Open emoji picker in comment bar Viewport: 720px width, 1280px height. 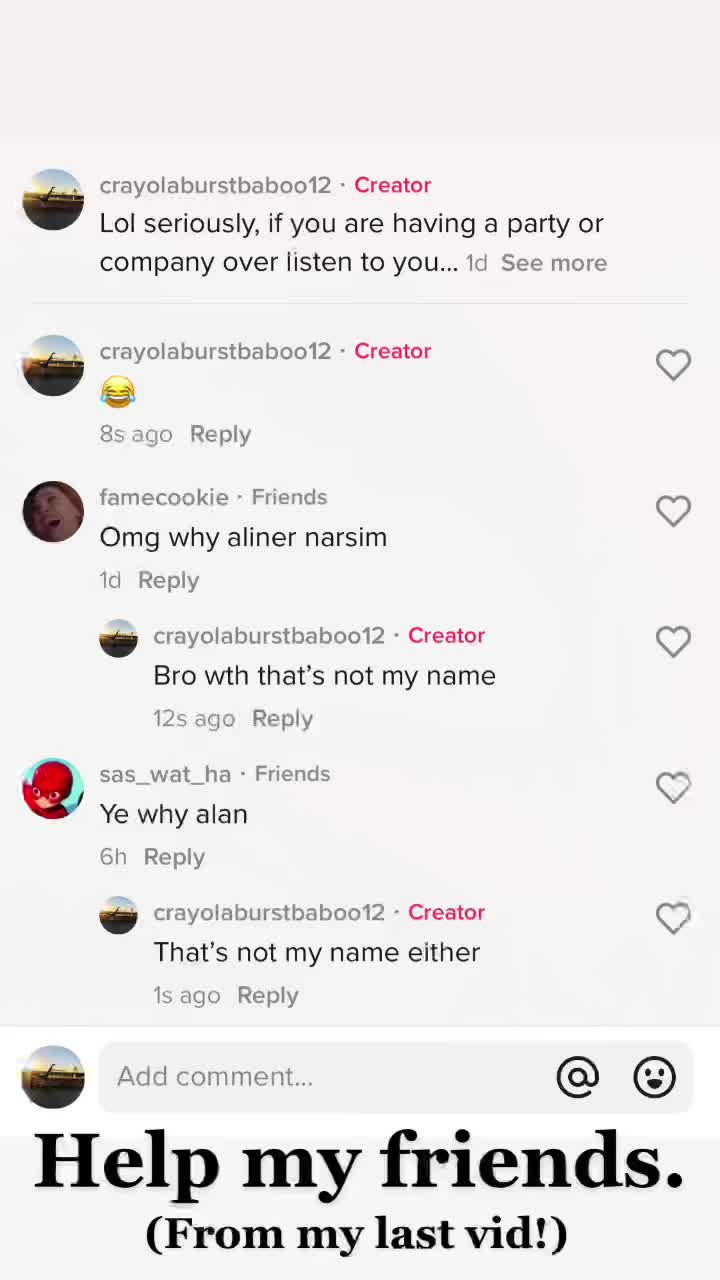655,1077
